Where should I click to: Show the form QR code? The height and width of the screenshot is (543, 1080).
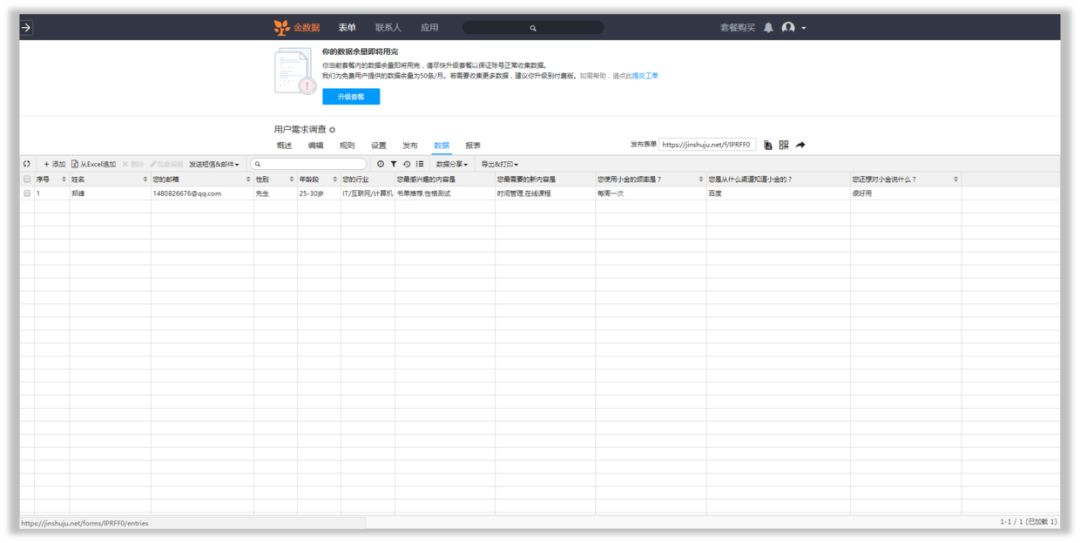tap(784, 145)
